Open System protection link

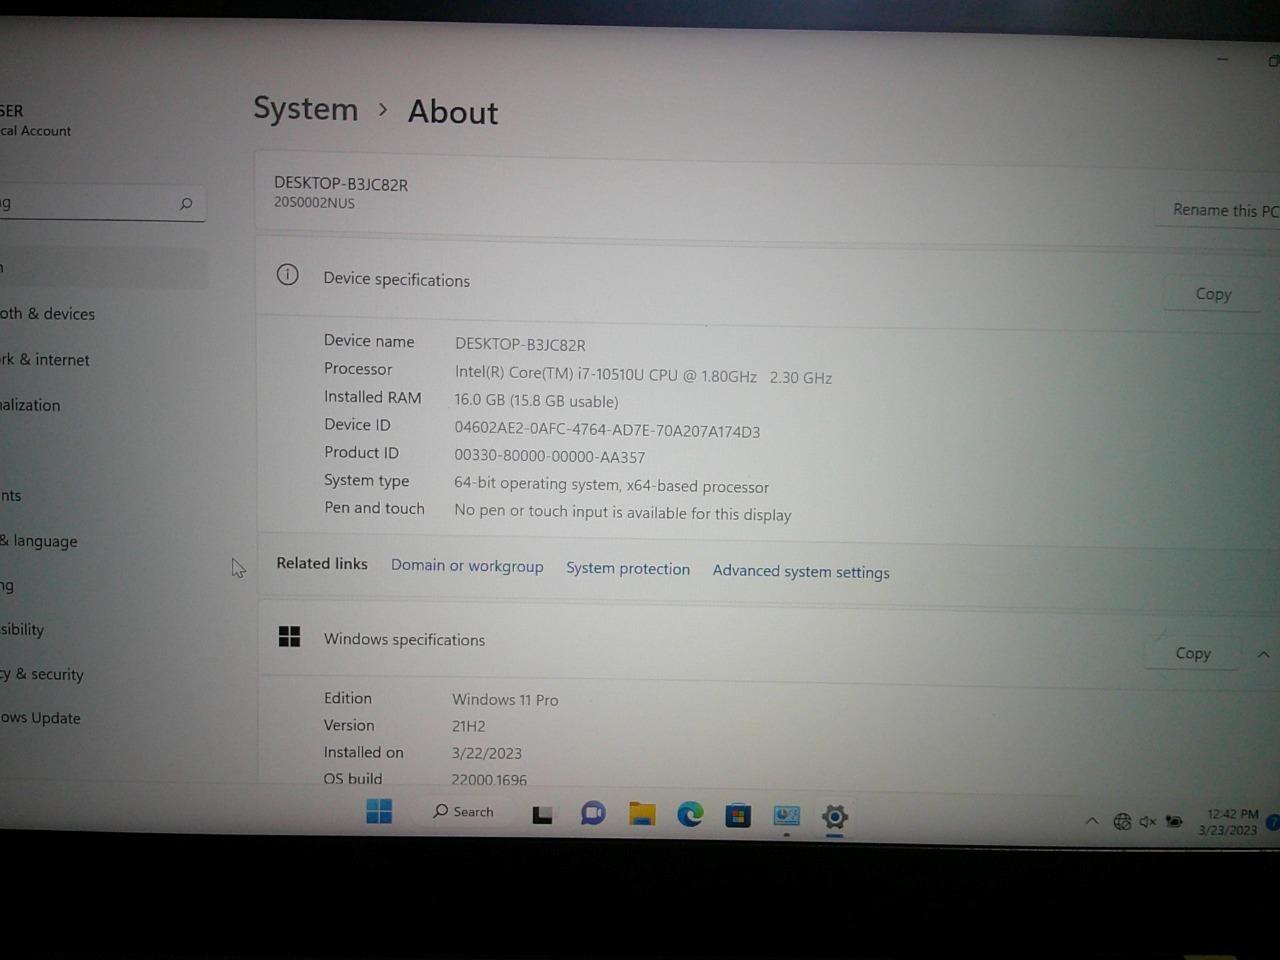click(628, 568)
